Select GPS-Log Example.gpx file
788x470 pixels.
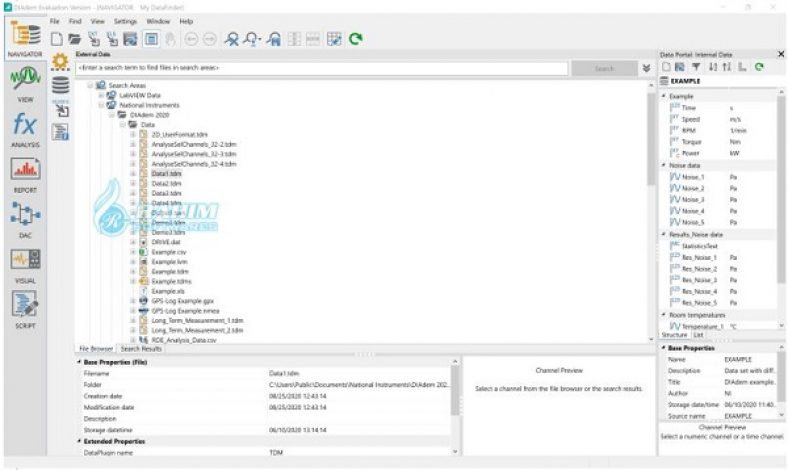pyautogui.click(x=182, y=301)
